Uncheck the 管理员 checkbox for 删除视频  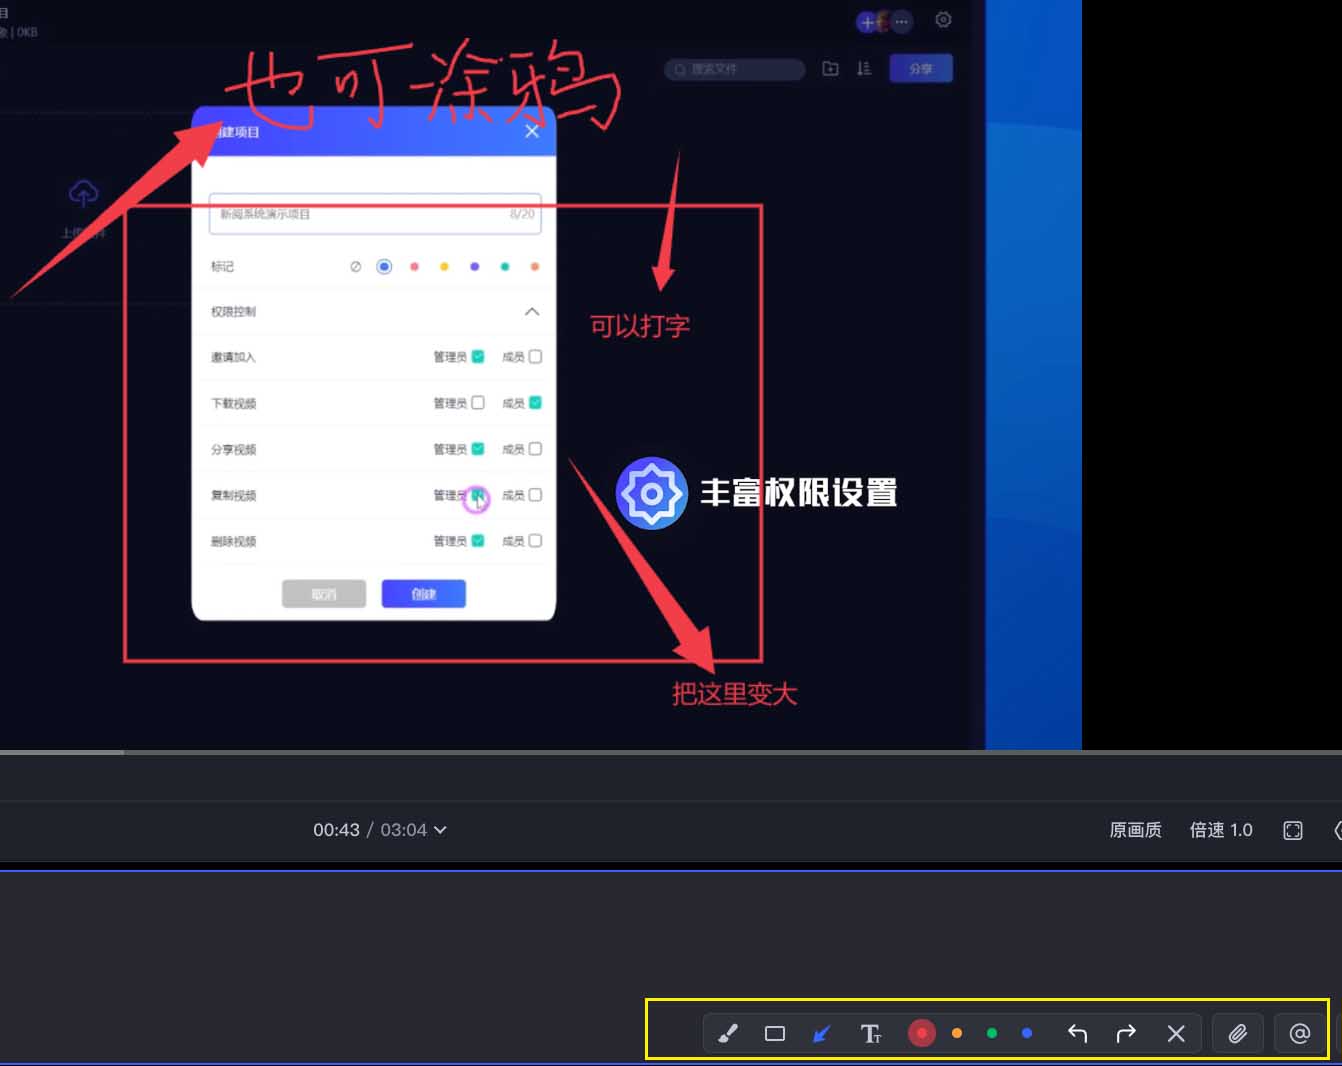pyautogui.click(x=478, y=541)
